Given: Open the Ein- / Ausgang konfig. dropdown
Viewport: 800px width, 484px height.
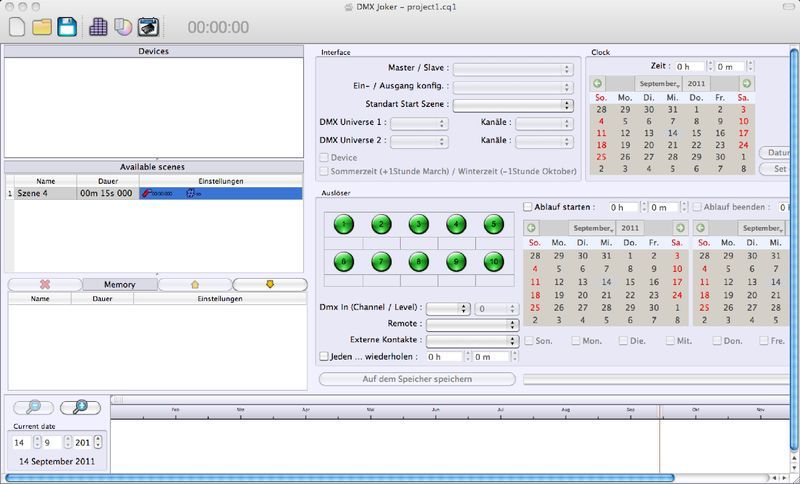Looking at the screenshot, I should (x=513, y=87).
